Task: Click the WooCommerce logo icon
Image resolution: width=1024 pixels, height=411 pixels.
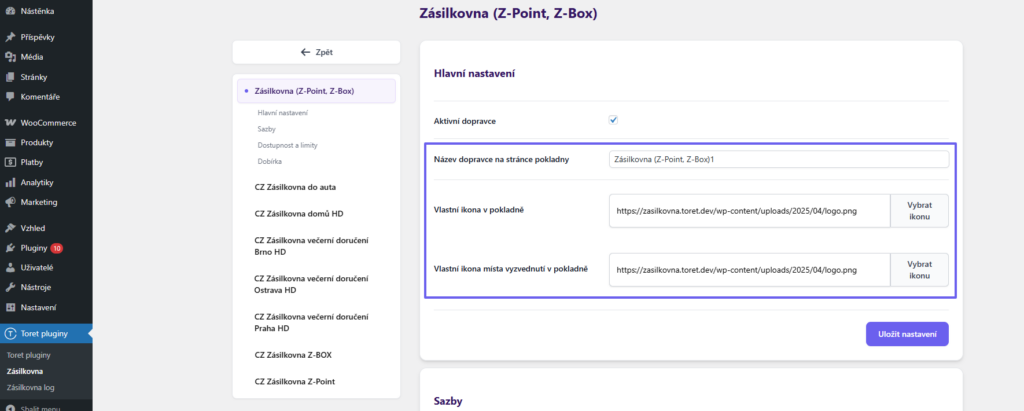Action: tap(10, 123)
